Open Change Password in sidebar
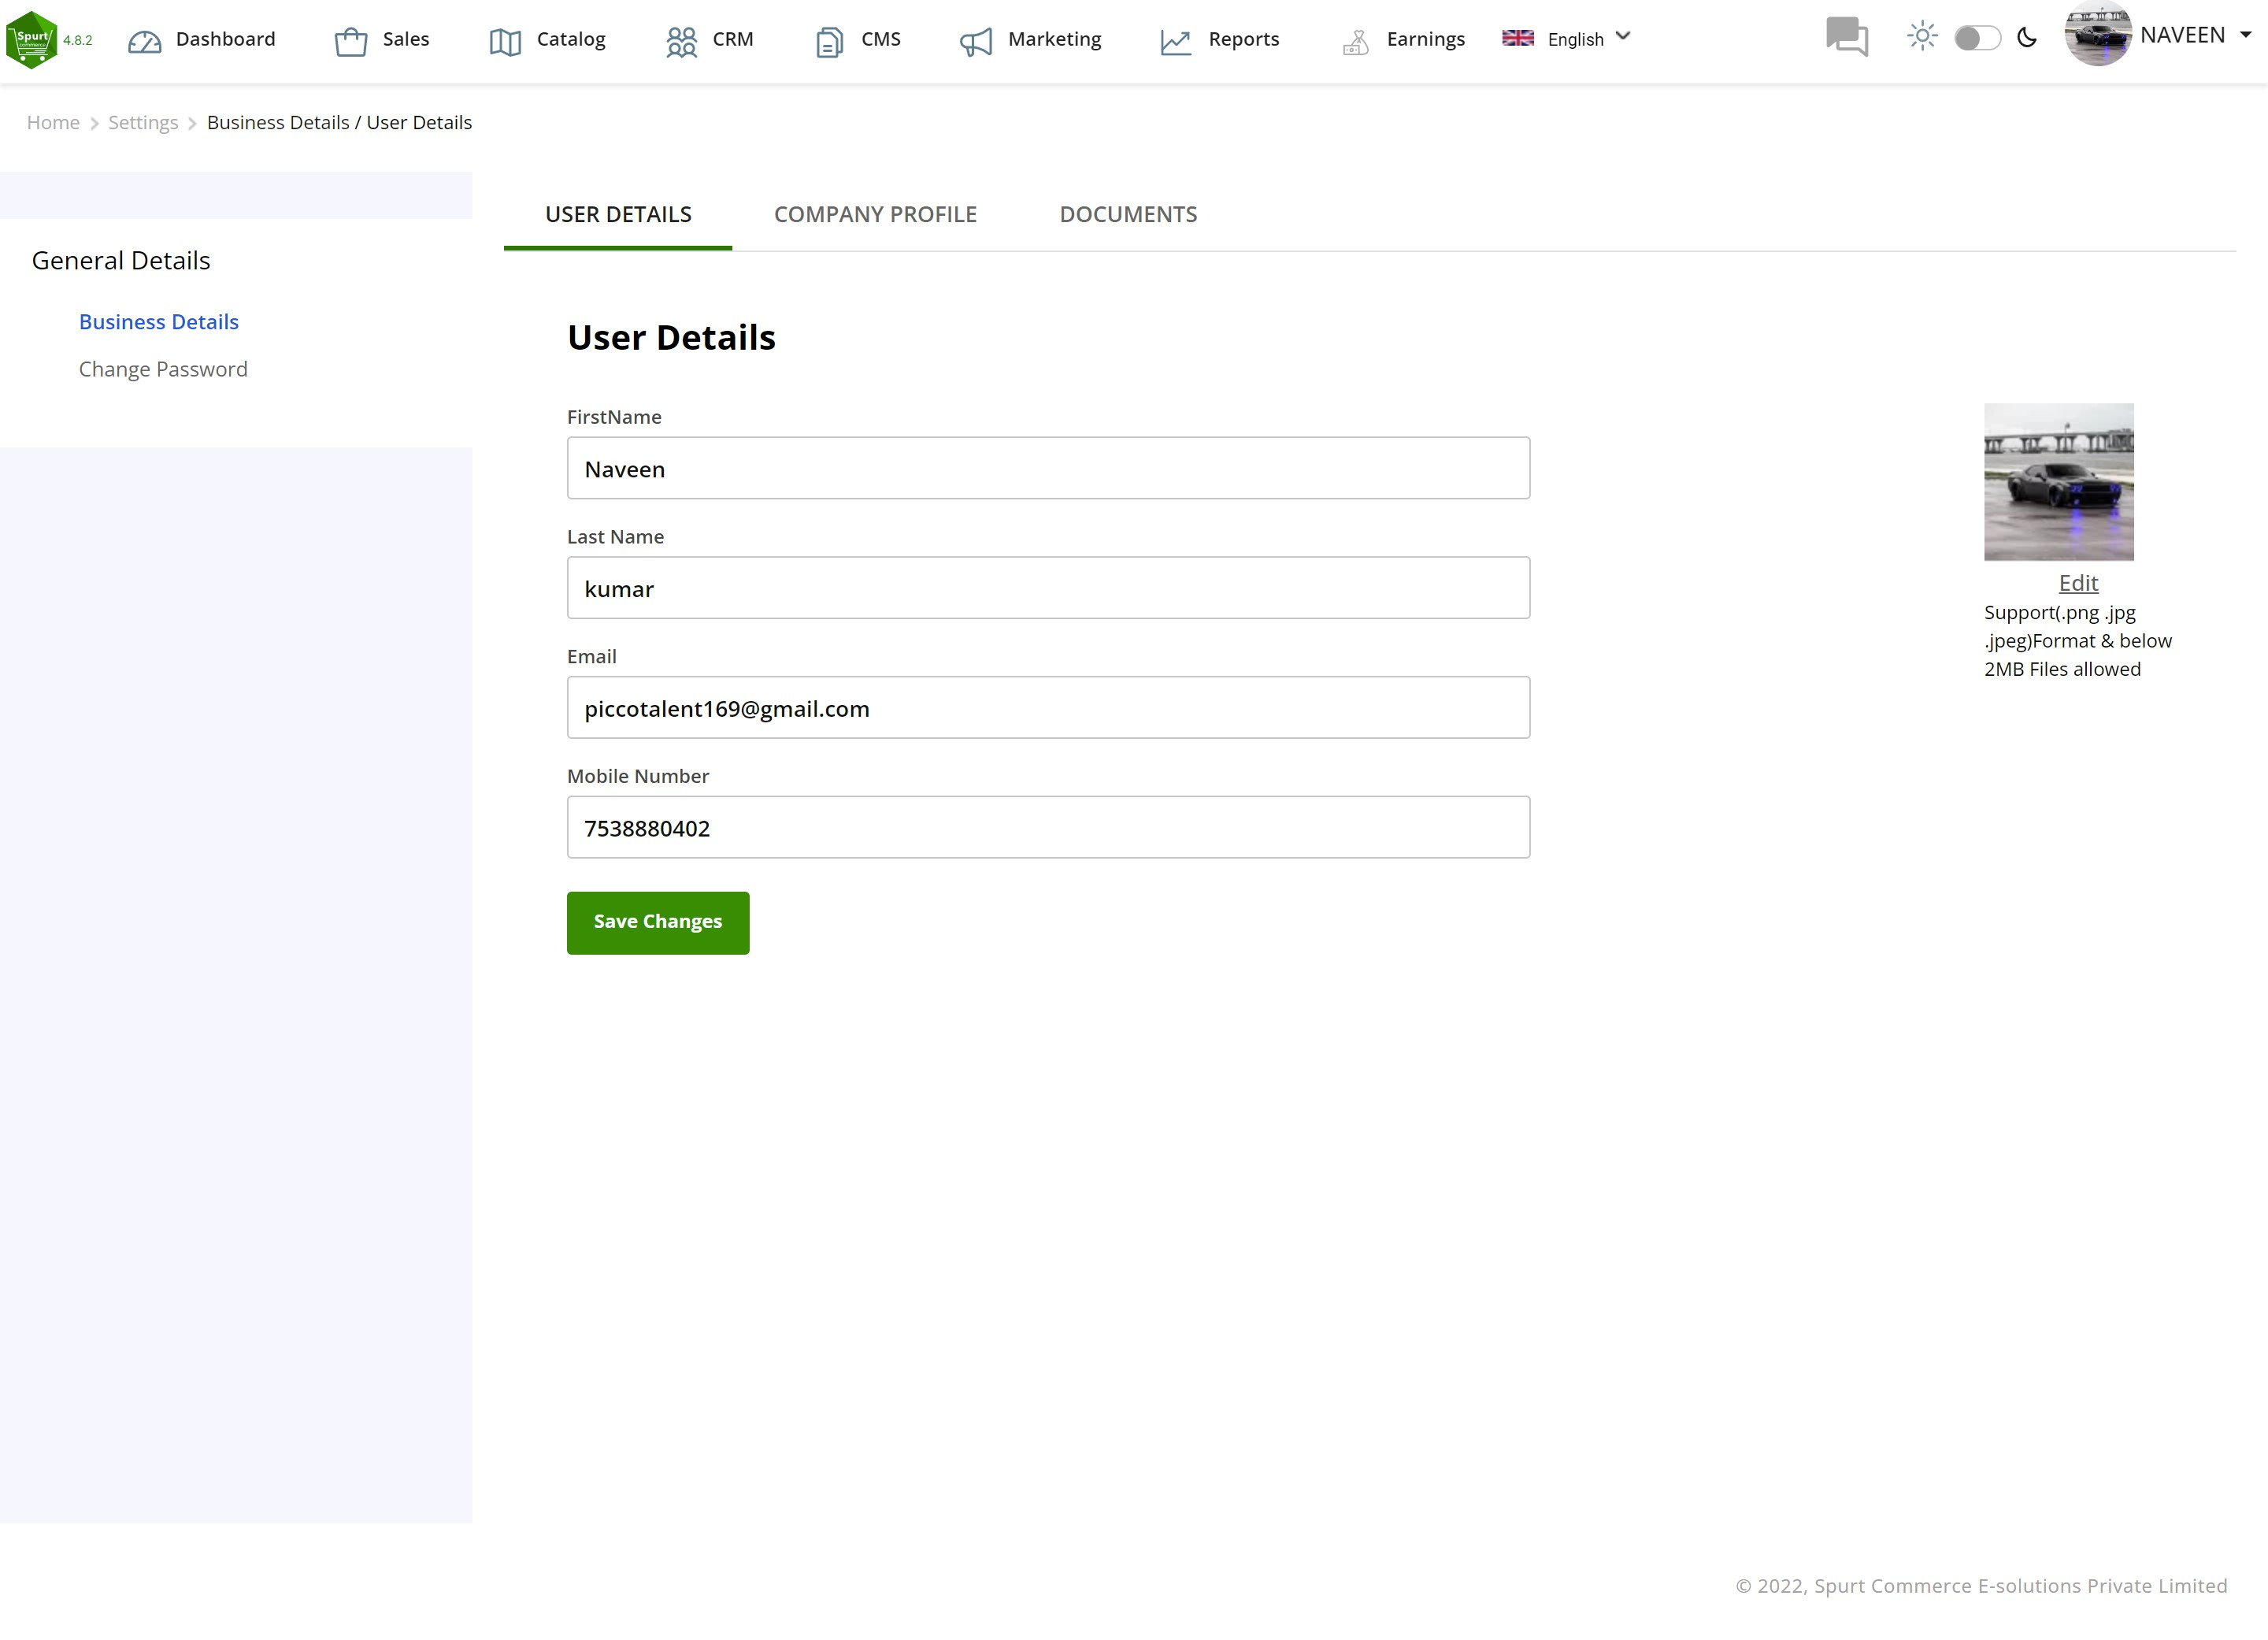2268x1640 pixels. click(x=163, y=369)
